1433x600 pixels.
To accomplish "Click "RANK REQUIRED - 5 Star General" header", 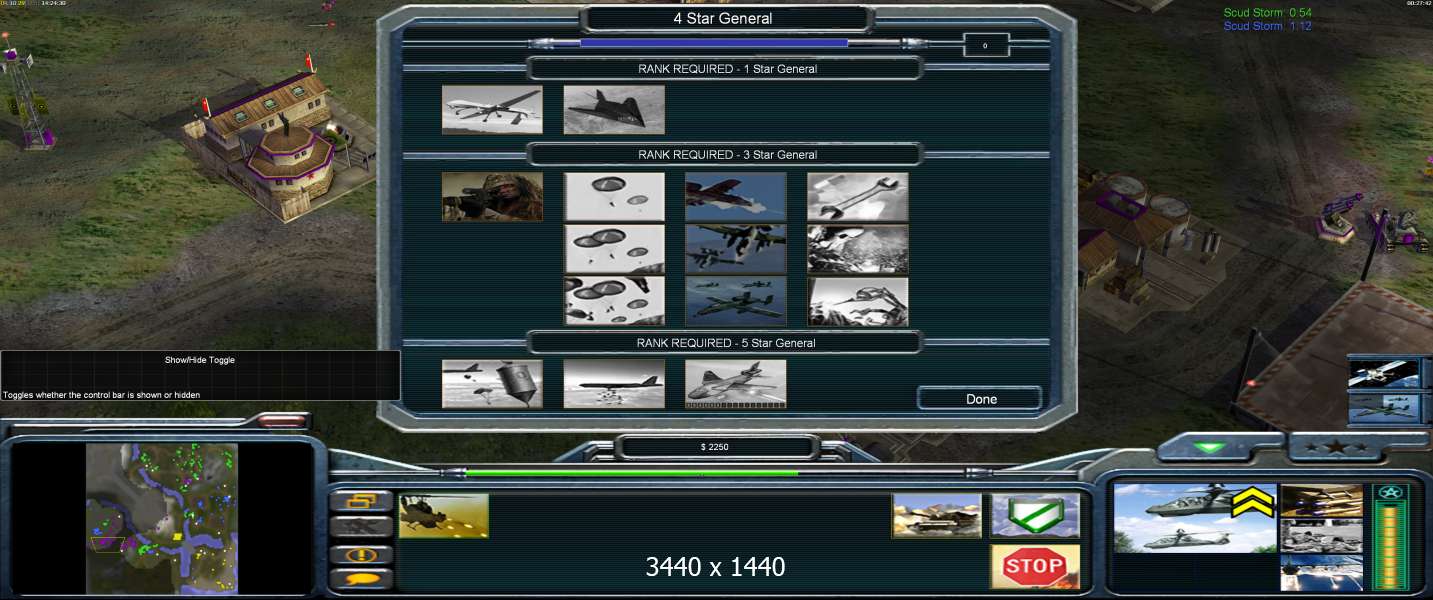I will point(727,343).
